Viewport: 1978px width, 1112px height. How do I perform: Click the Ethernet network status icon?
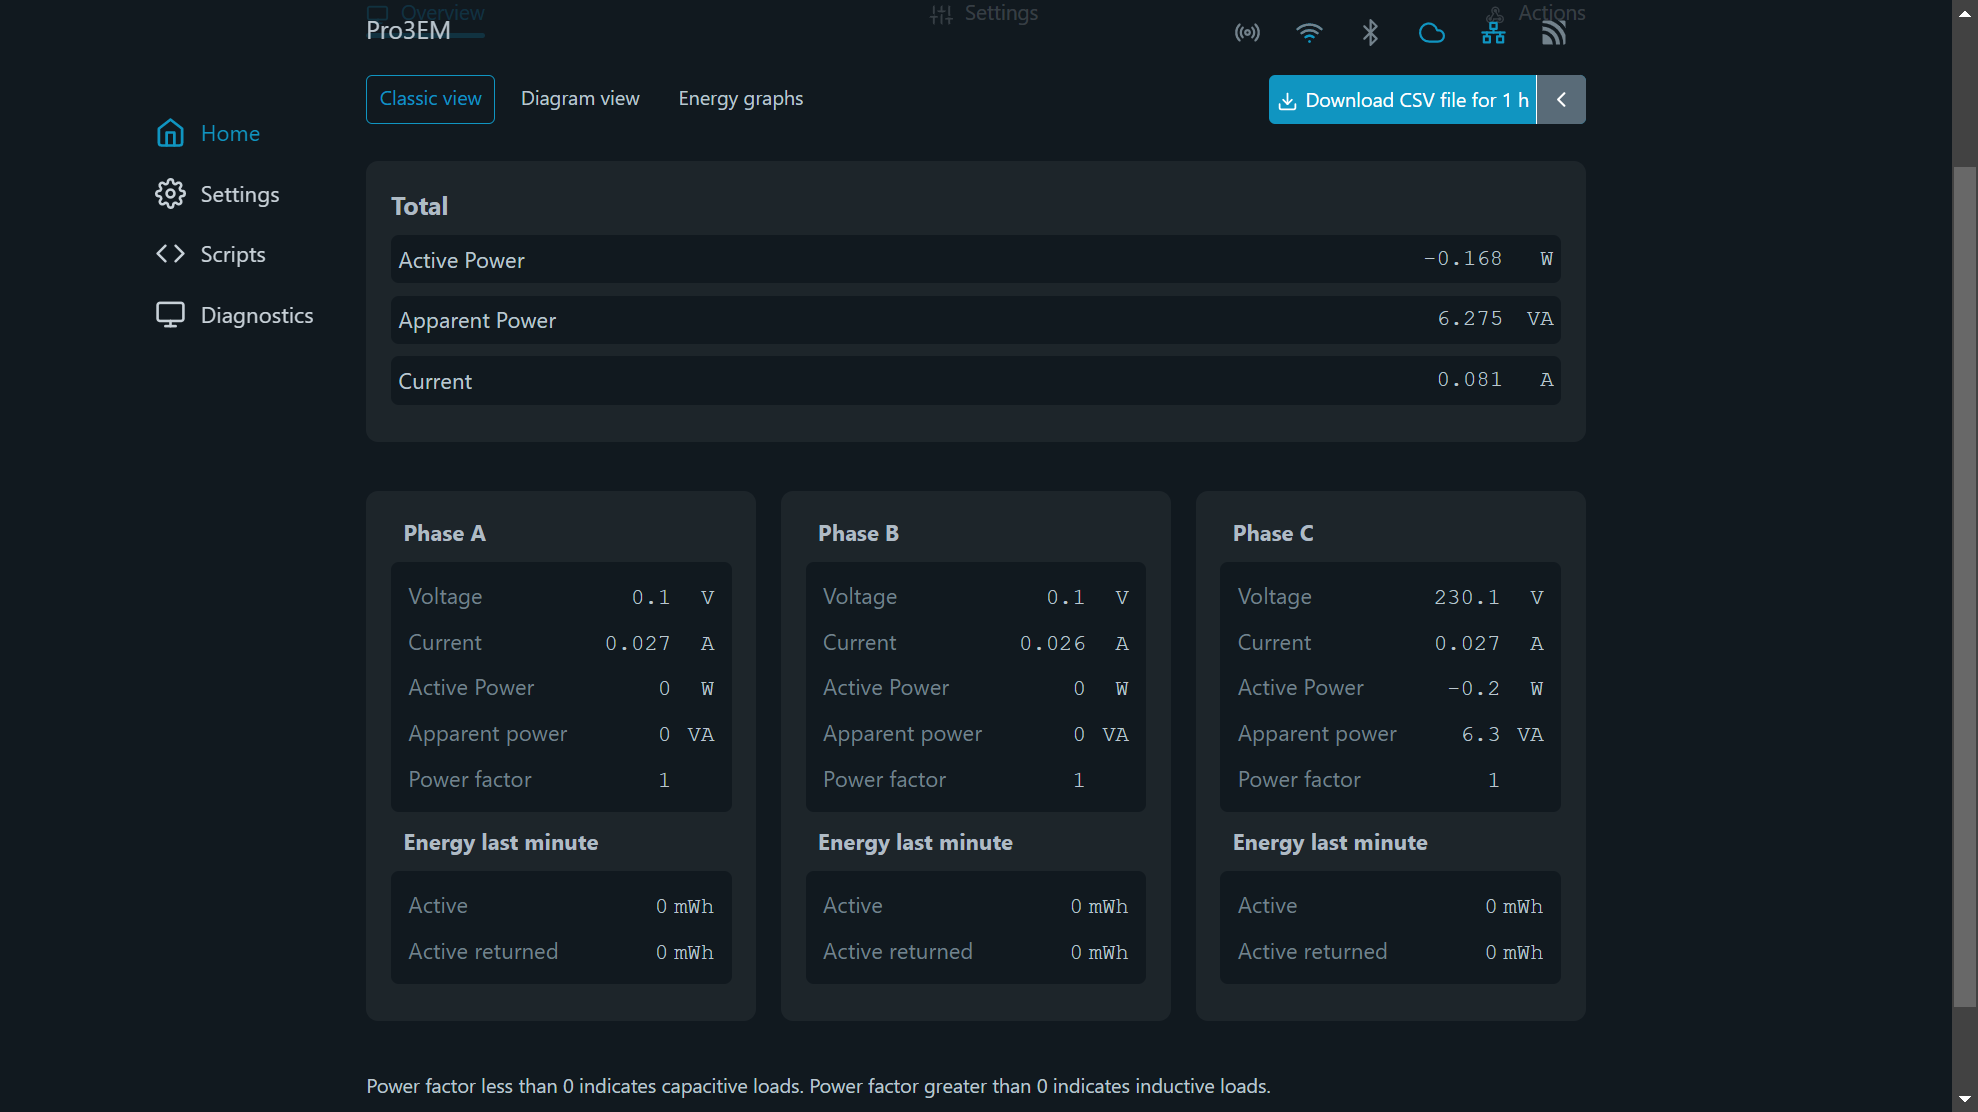(x=1493, y=31)
